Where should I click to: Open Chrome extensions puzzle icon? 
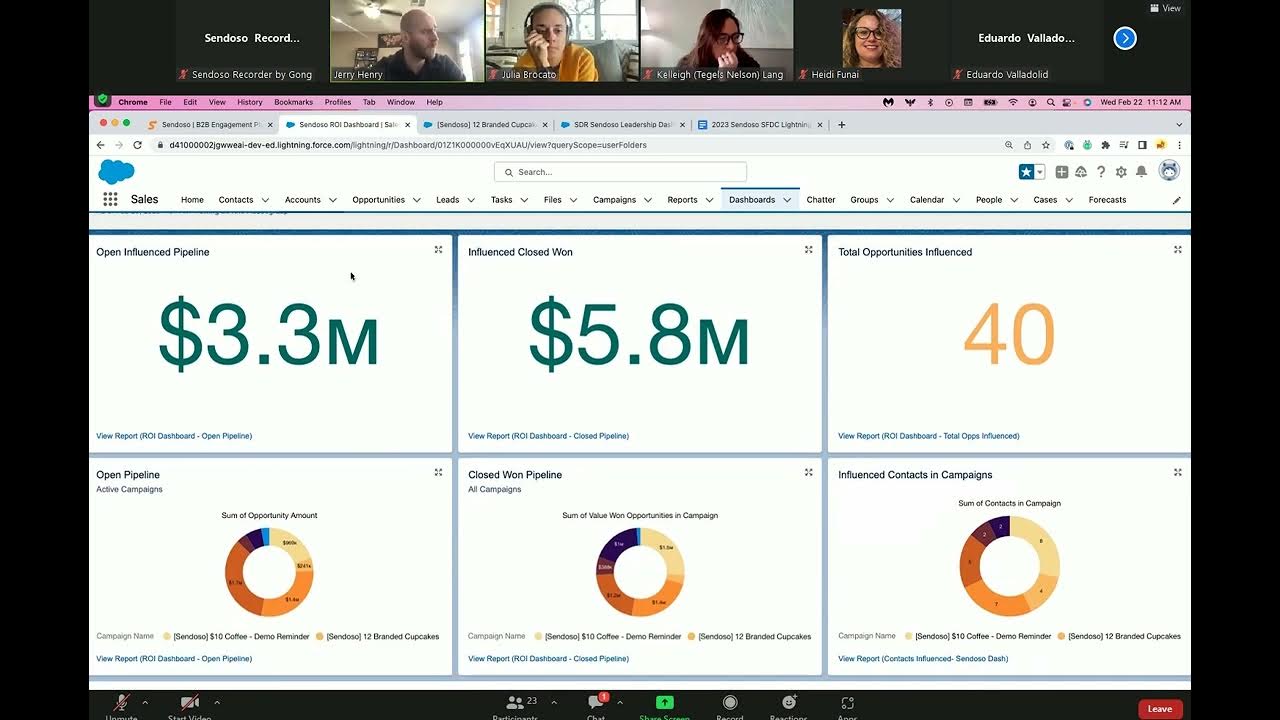[1105, 145]
